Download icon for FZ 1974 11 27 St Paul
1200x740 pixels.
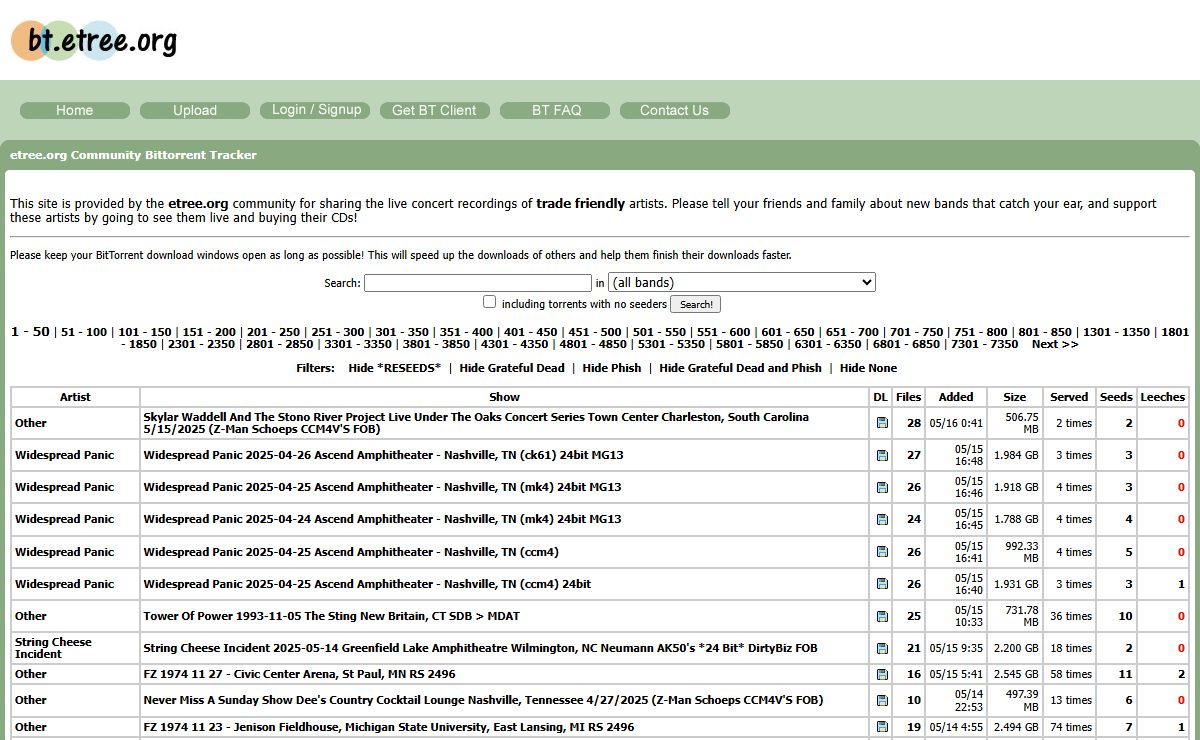(x=881, y=674)
